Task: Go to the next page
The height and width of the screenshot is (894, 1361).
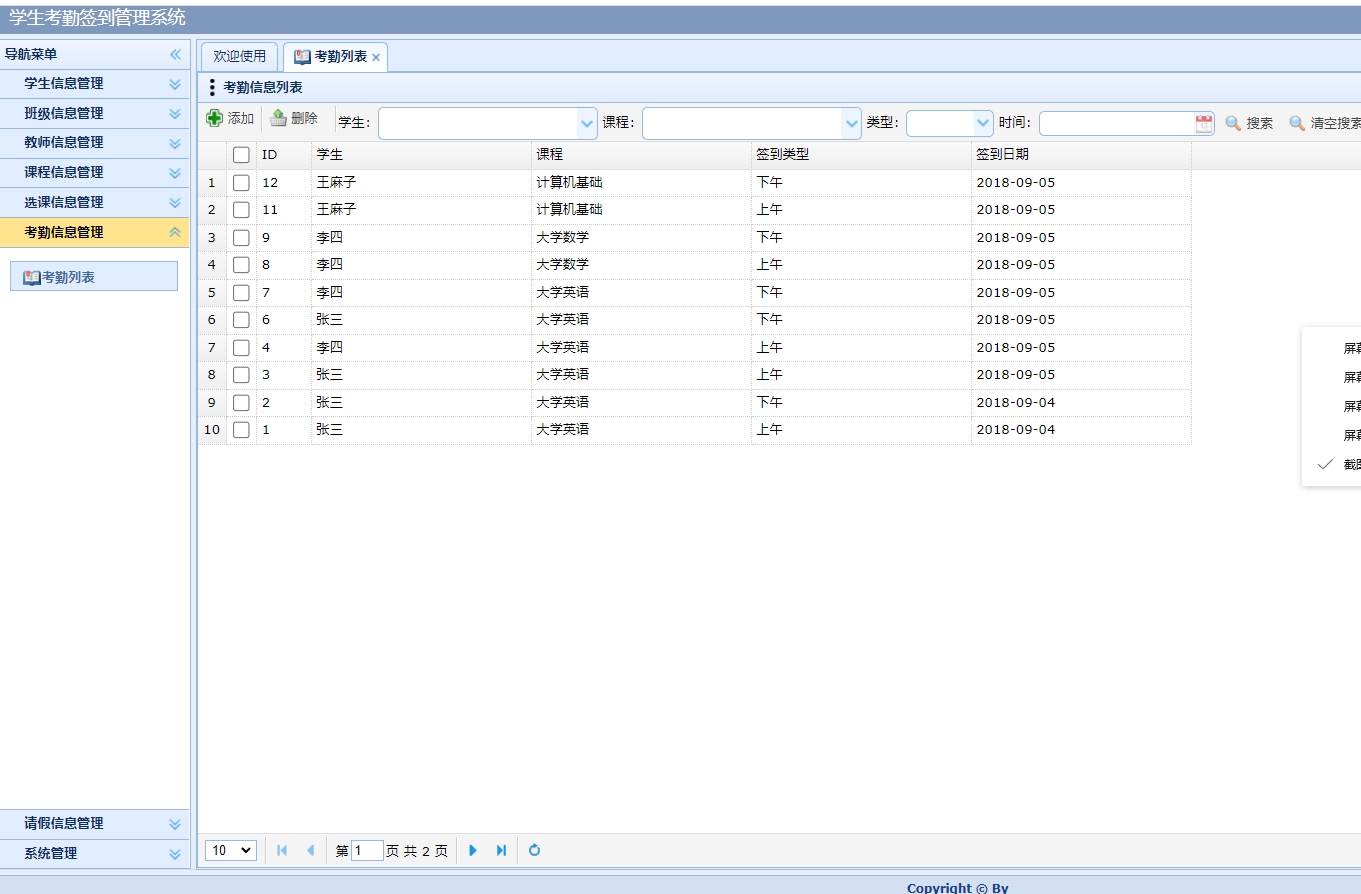Action: pyautogui.click(x=473, y=850)
